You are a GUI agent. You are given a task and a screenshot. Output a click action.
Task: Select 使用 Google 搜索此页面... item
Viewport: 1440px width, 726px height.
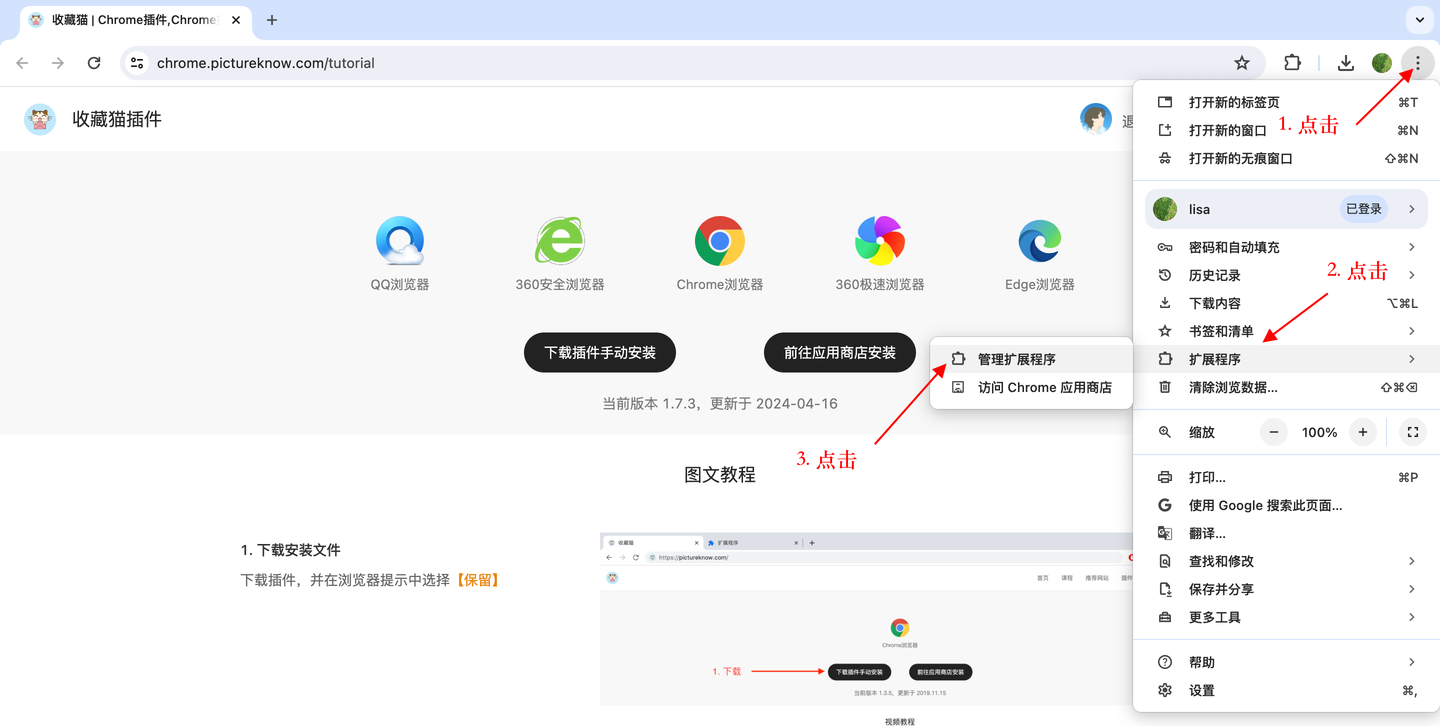[1287, 505]
